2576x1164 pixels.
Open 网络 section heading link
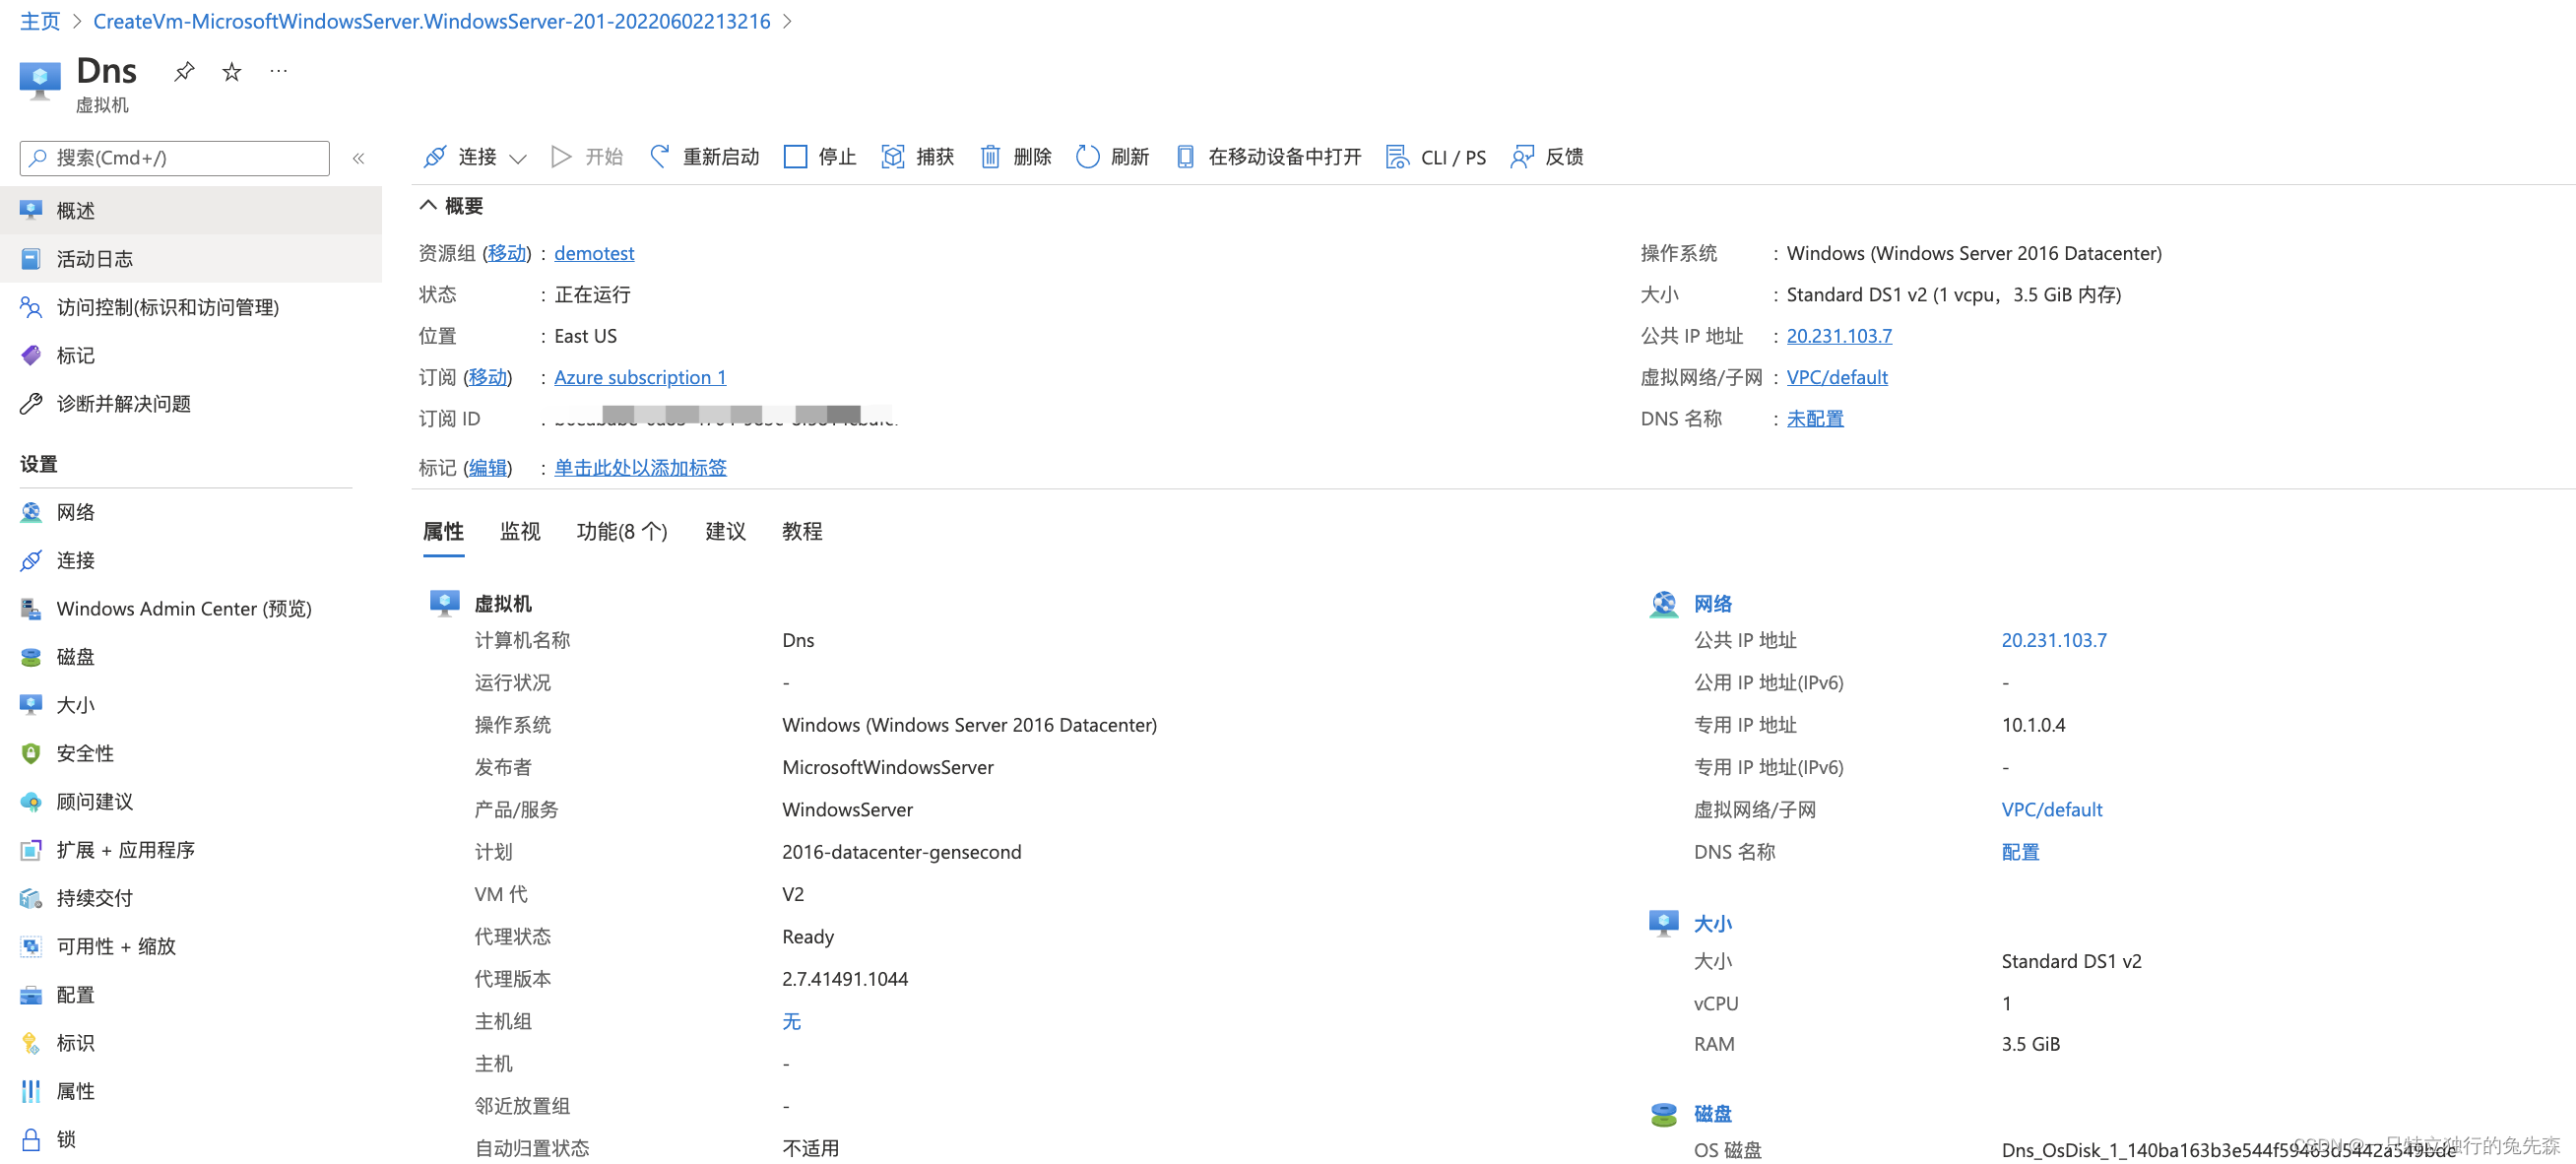(x=1712, y=603)
